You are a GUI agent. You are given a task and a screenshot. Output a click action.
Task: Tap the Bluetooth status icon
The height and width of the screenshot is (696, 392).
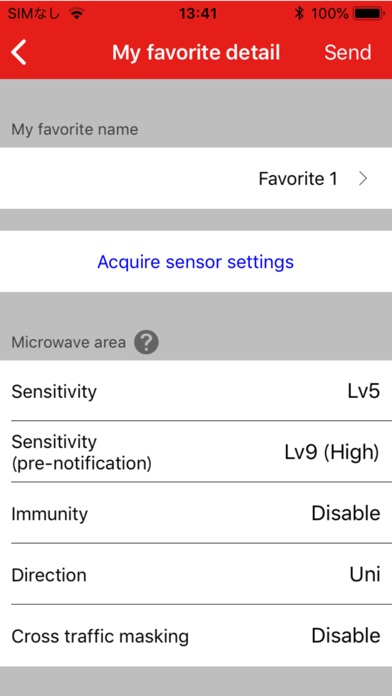click(x=300, y=14)
